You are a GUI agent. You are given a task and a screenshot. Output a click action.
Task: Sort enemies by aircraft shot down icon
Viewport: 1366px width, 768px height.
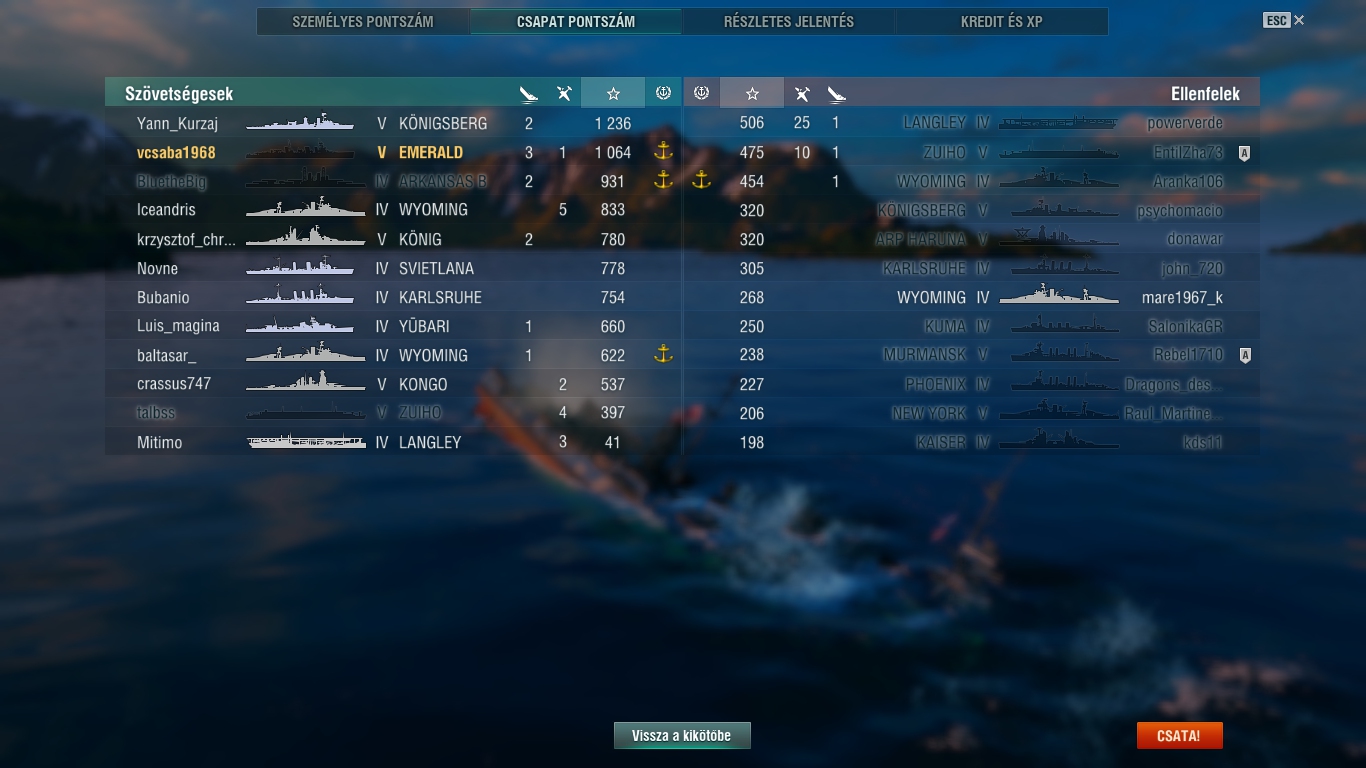coord(802,93)
